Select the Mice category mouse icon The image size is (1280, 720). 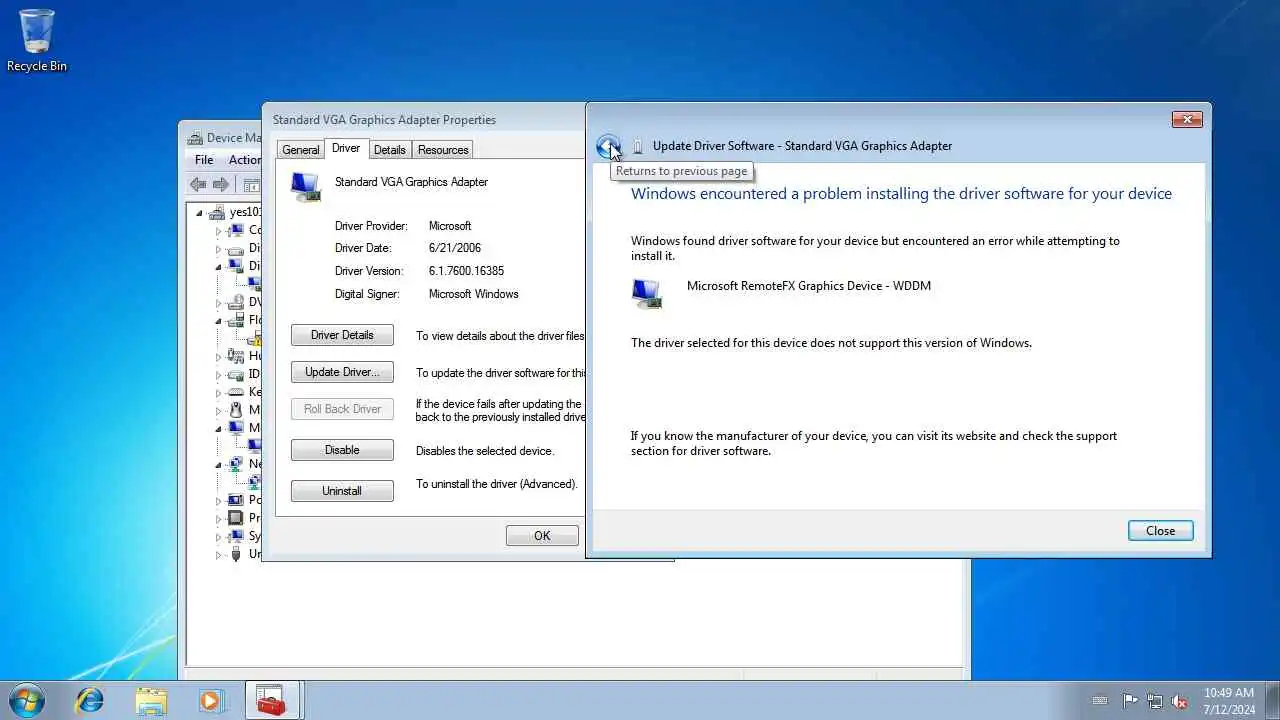pos(235,410)
